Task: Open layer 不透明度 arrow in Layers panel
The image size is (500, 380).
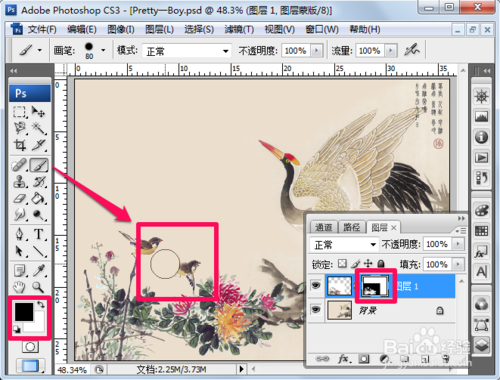Action: click(x=458, y=244)
